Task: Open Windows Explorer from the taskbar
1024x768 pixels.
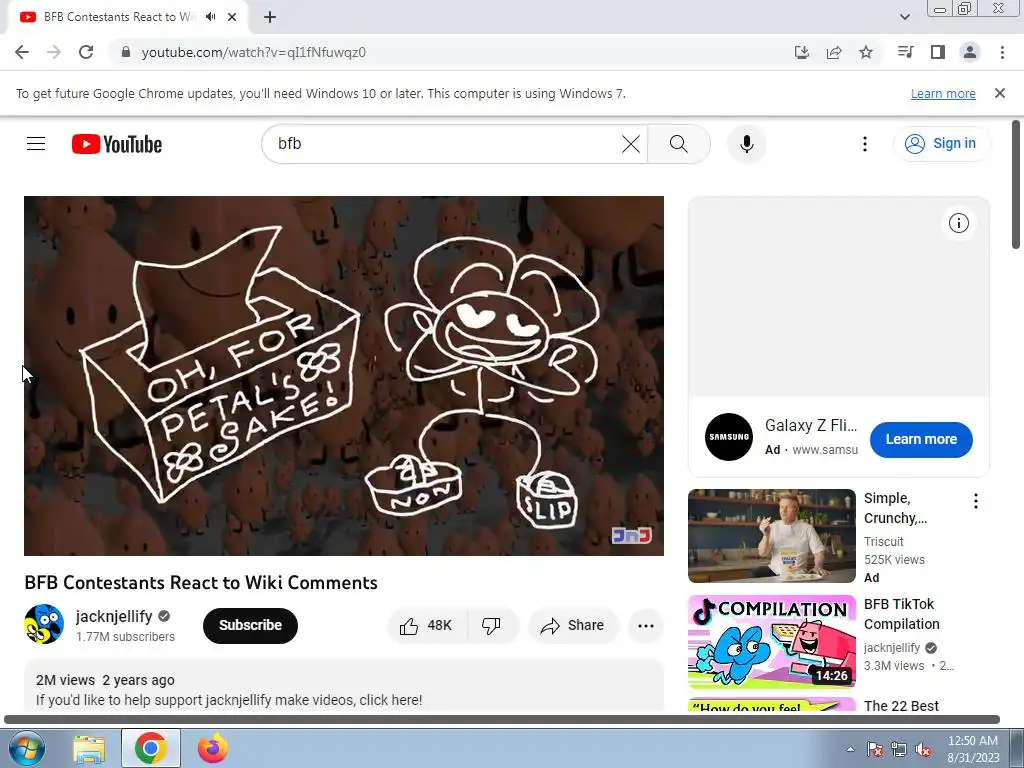Action: point(89,748)
